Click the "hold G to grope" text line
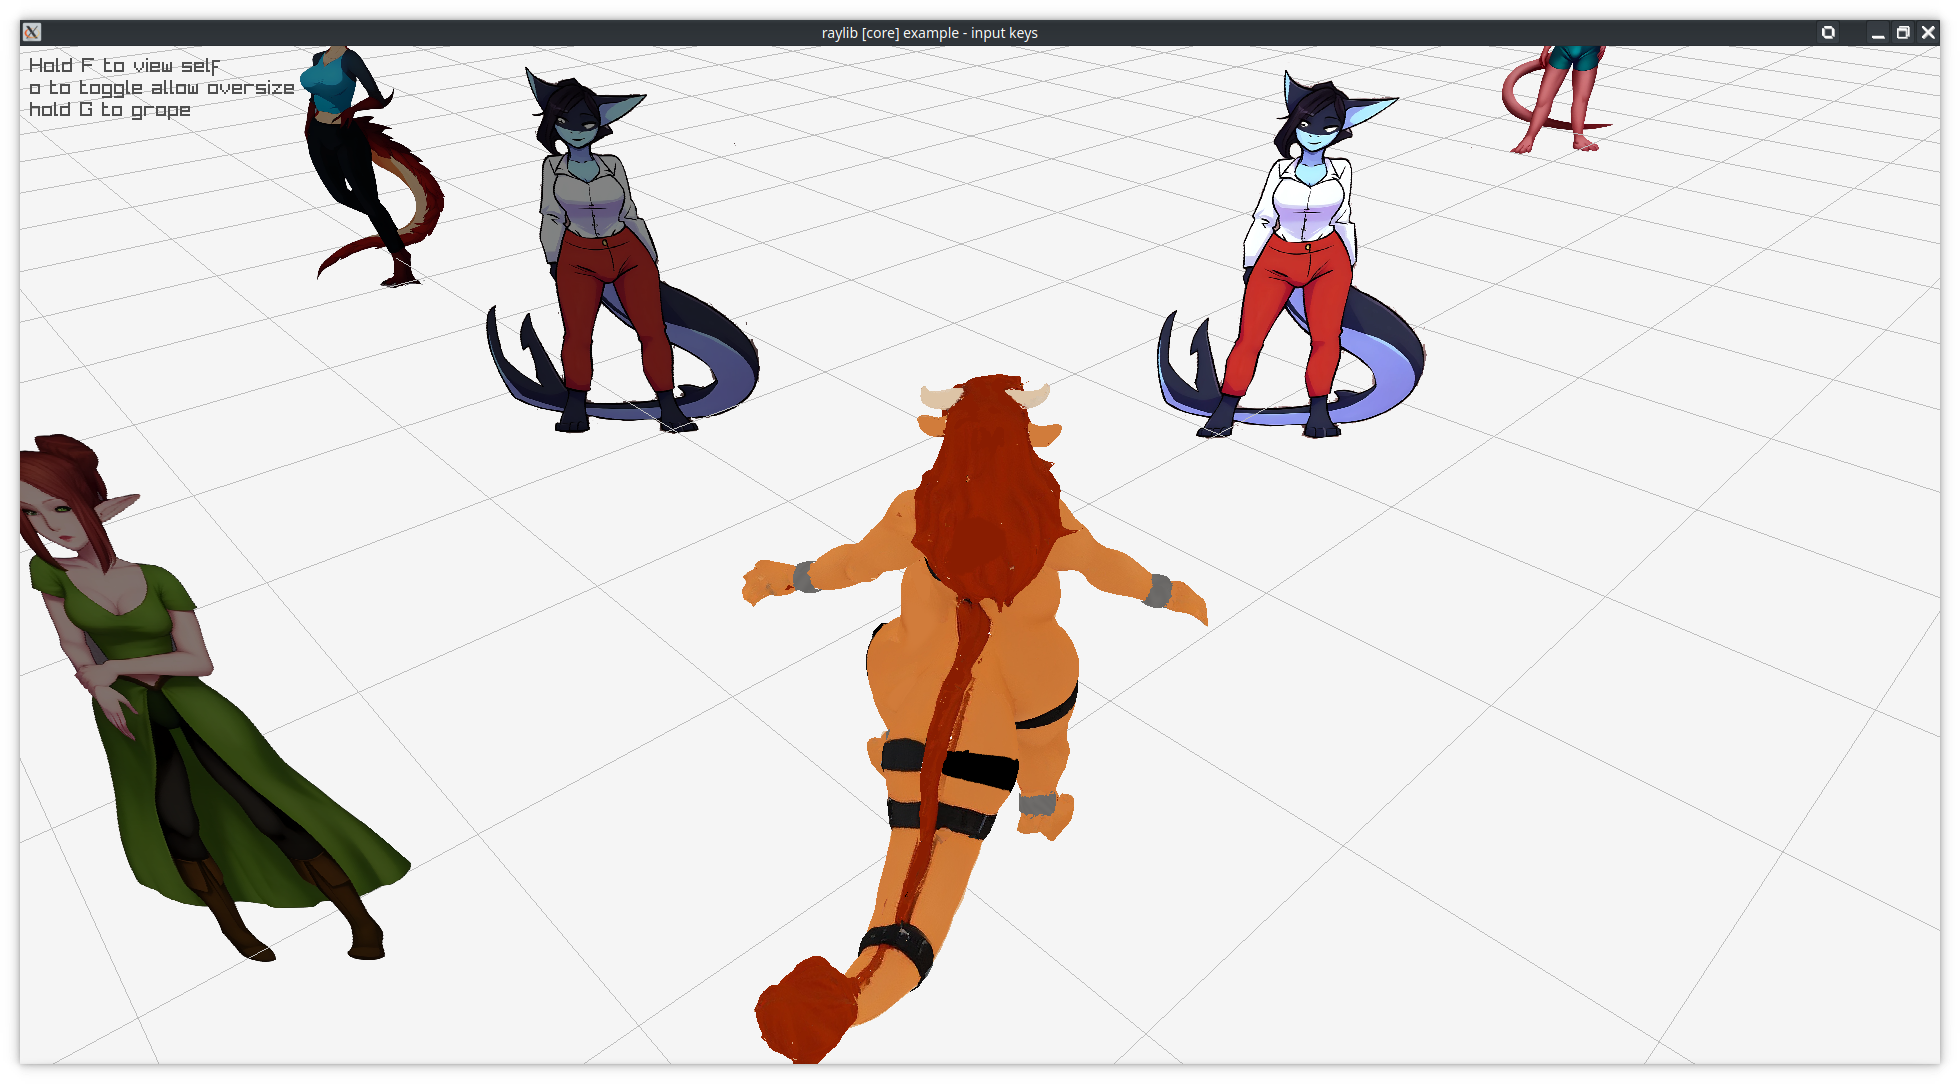 [110, 110]
